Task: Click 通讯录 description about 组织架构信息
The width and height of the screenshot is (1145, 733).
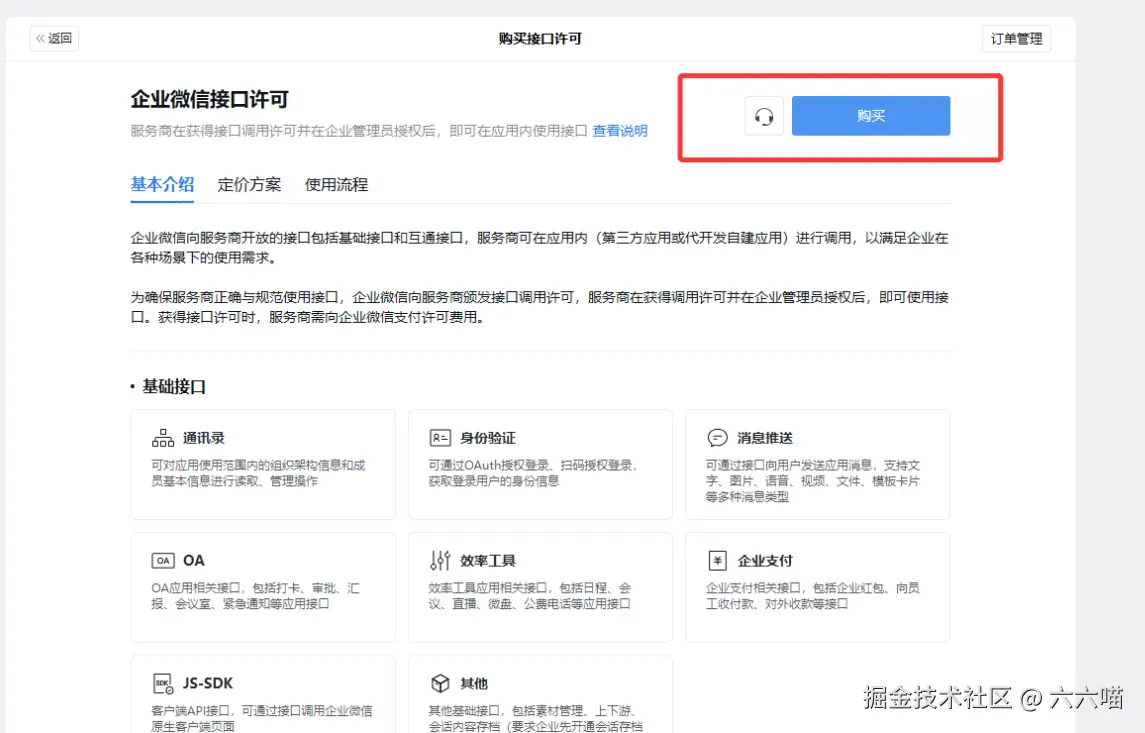Action: (258, 473)
